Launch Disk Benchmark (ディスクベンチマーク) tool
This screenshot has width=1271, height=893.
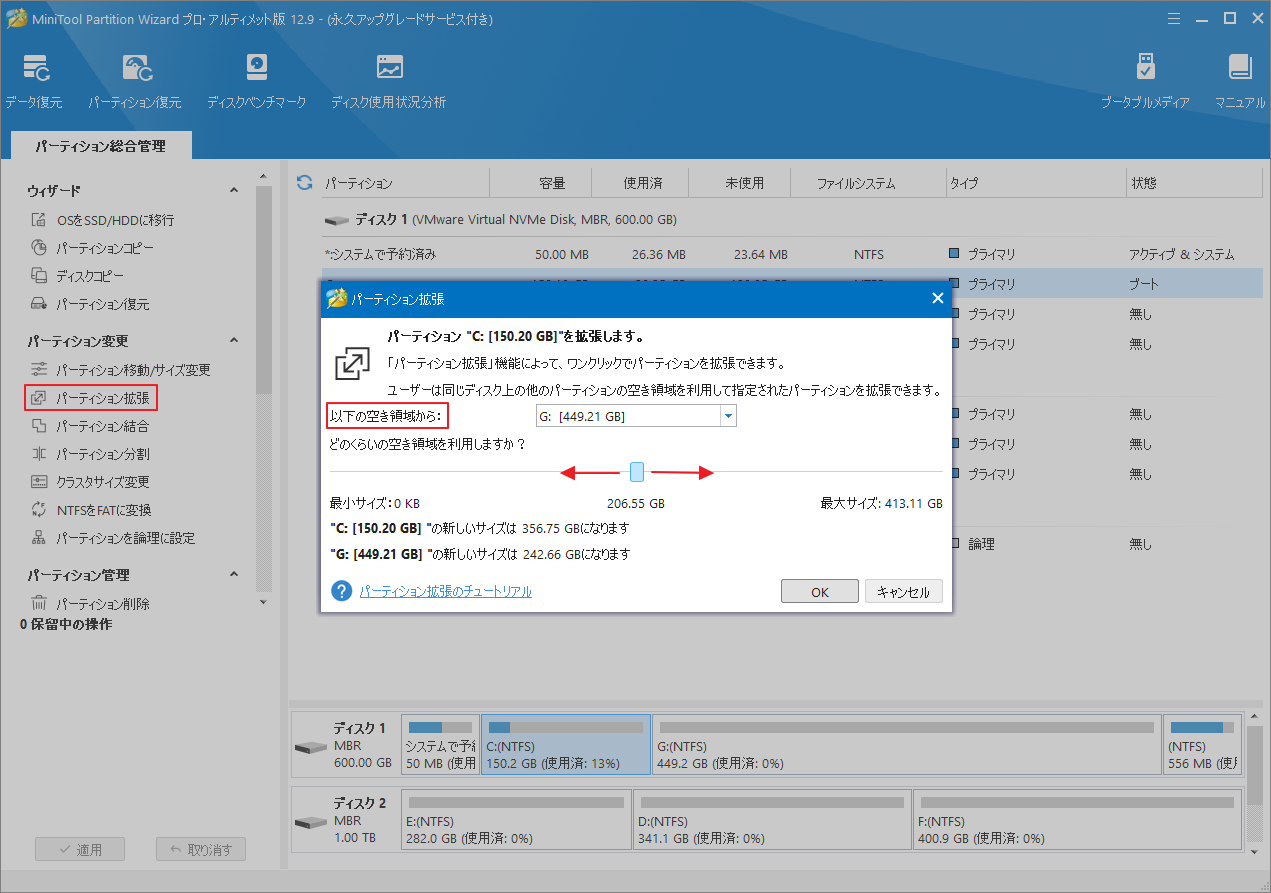[257, 80]
